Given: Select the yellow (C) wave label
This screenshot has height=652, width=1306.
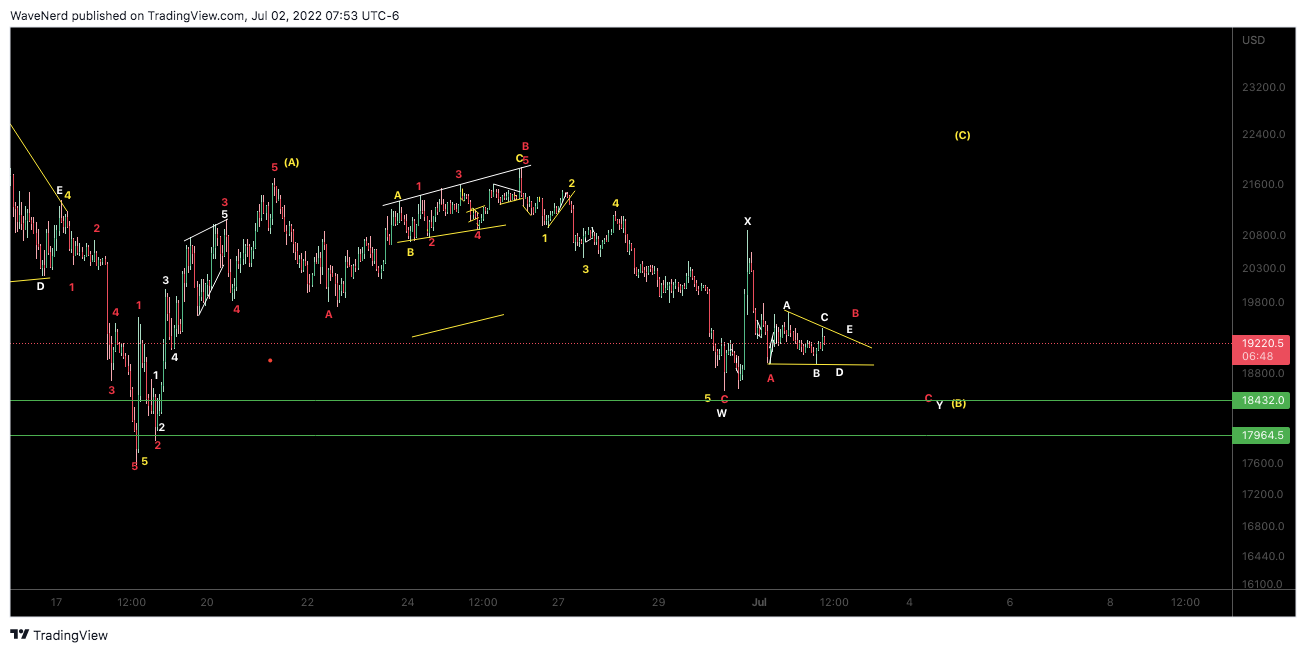Looking at the screenshot, I should click(x=962, y=135).
